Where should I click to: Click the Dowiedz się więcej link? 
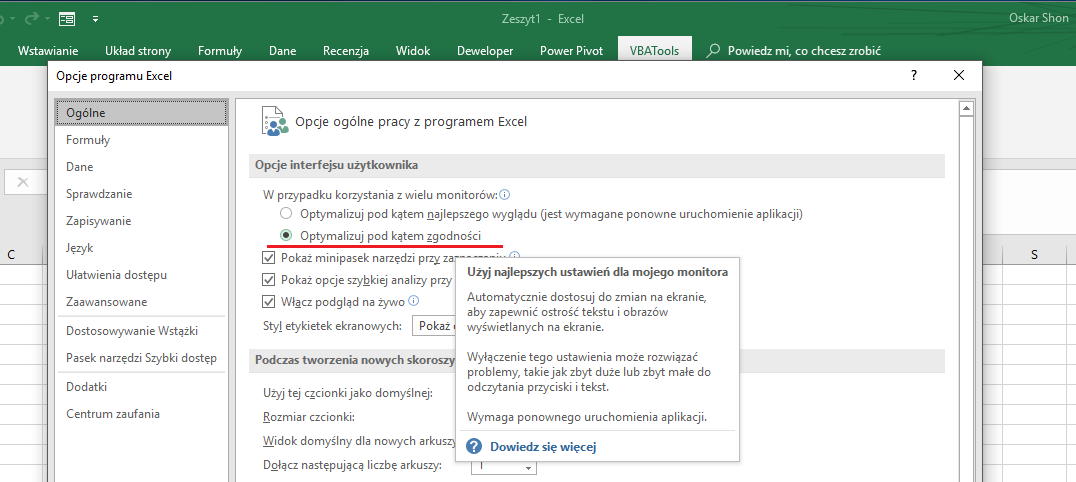pos(543,447)
